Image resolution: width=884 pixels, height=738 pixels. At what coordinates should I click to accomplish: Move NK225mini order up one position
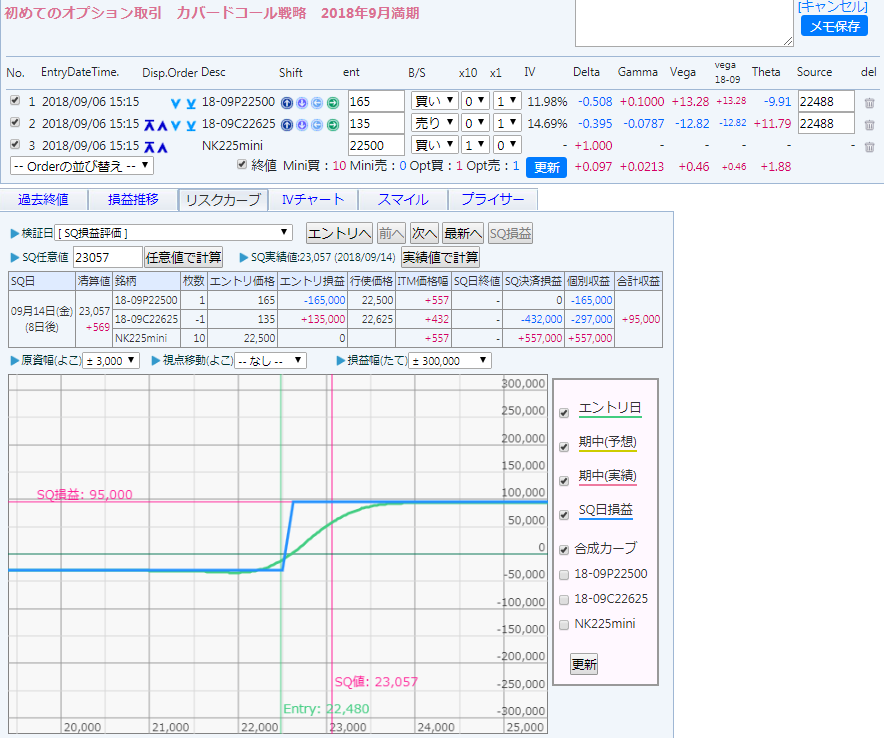coord(162,147)
